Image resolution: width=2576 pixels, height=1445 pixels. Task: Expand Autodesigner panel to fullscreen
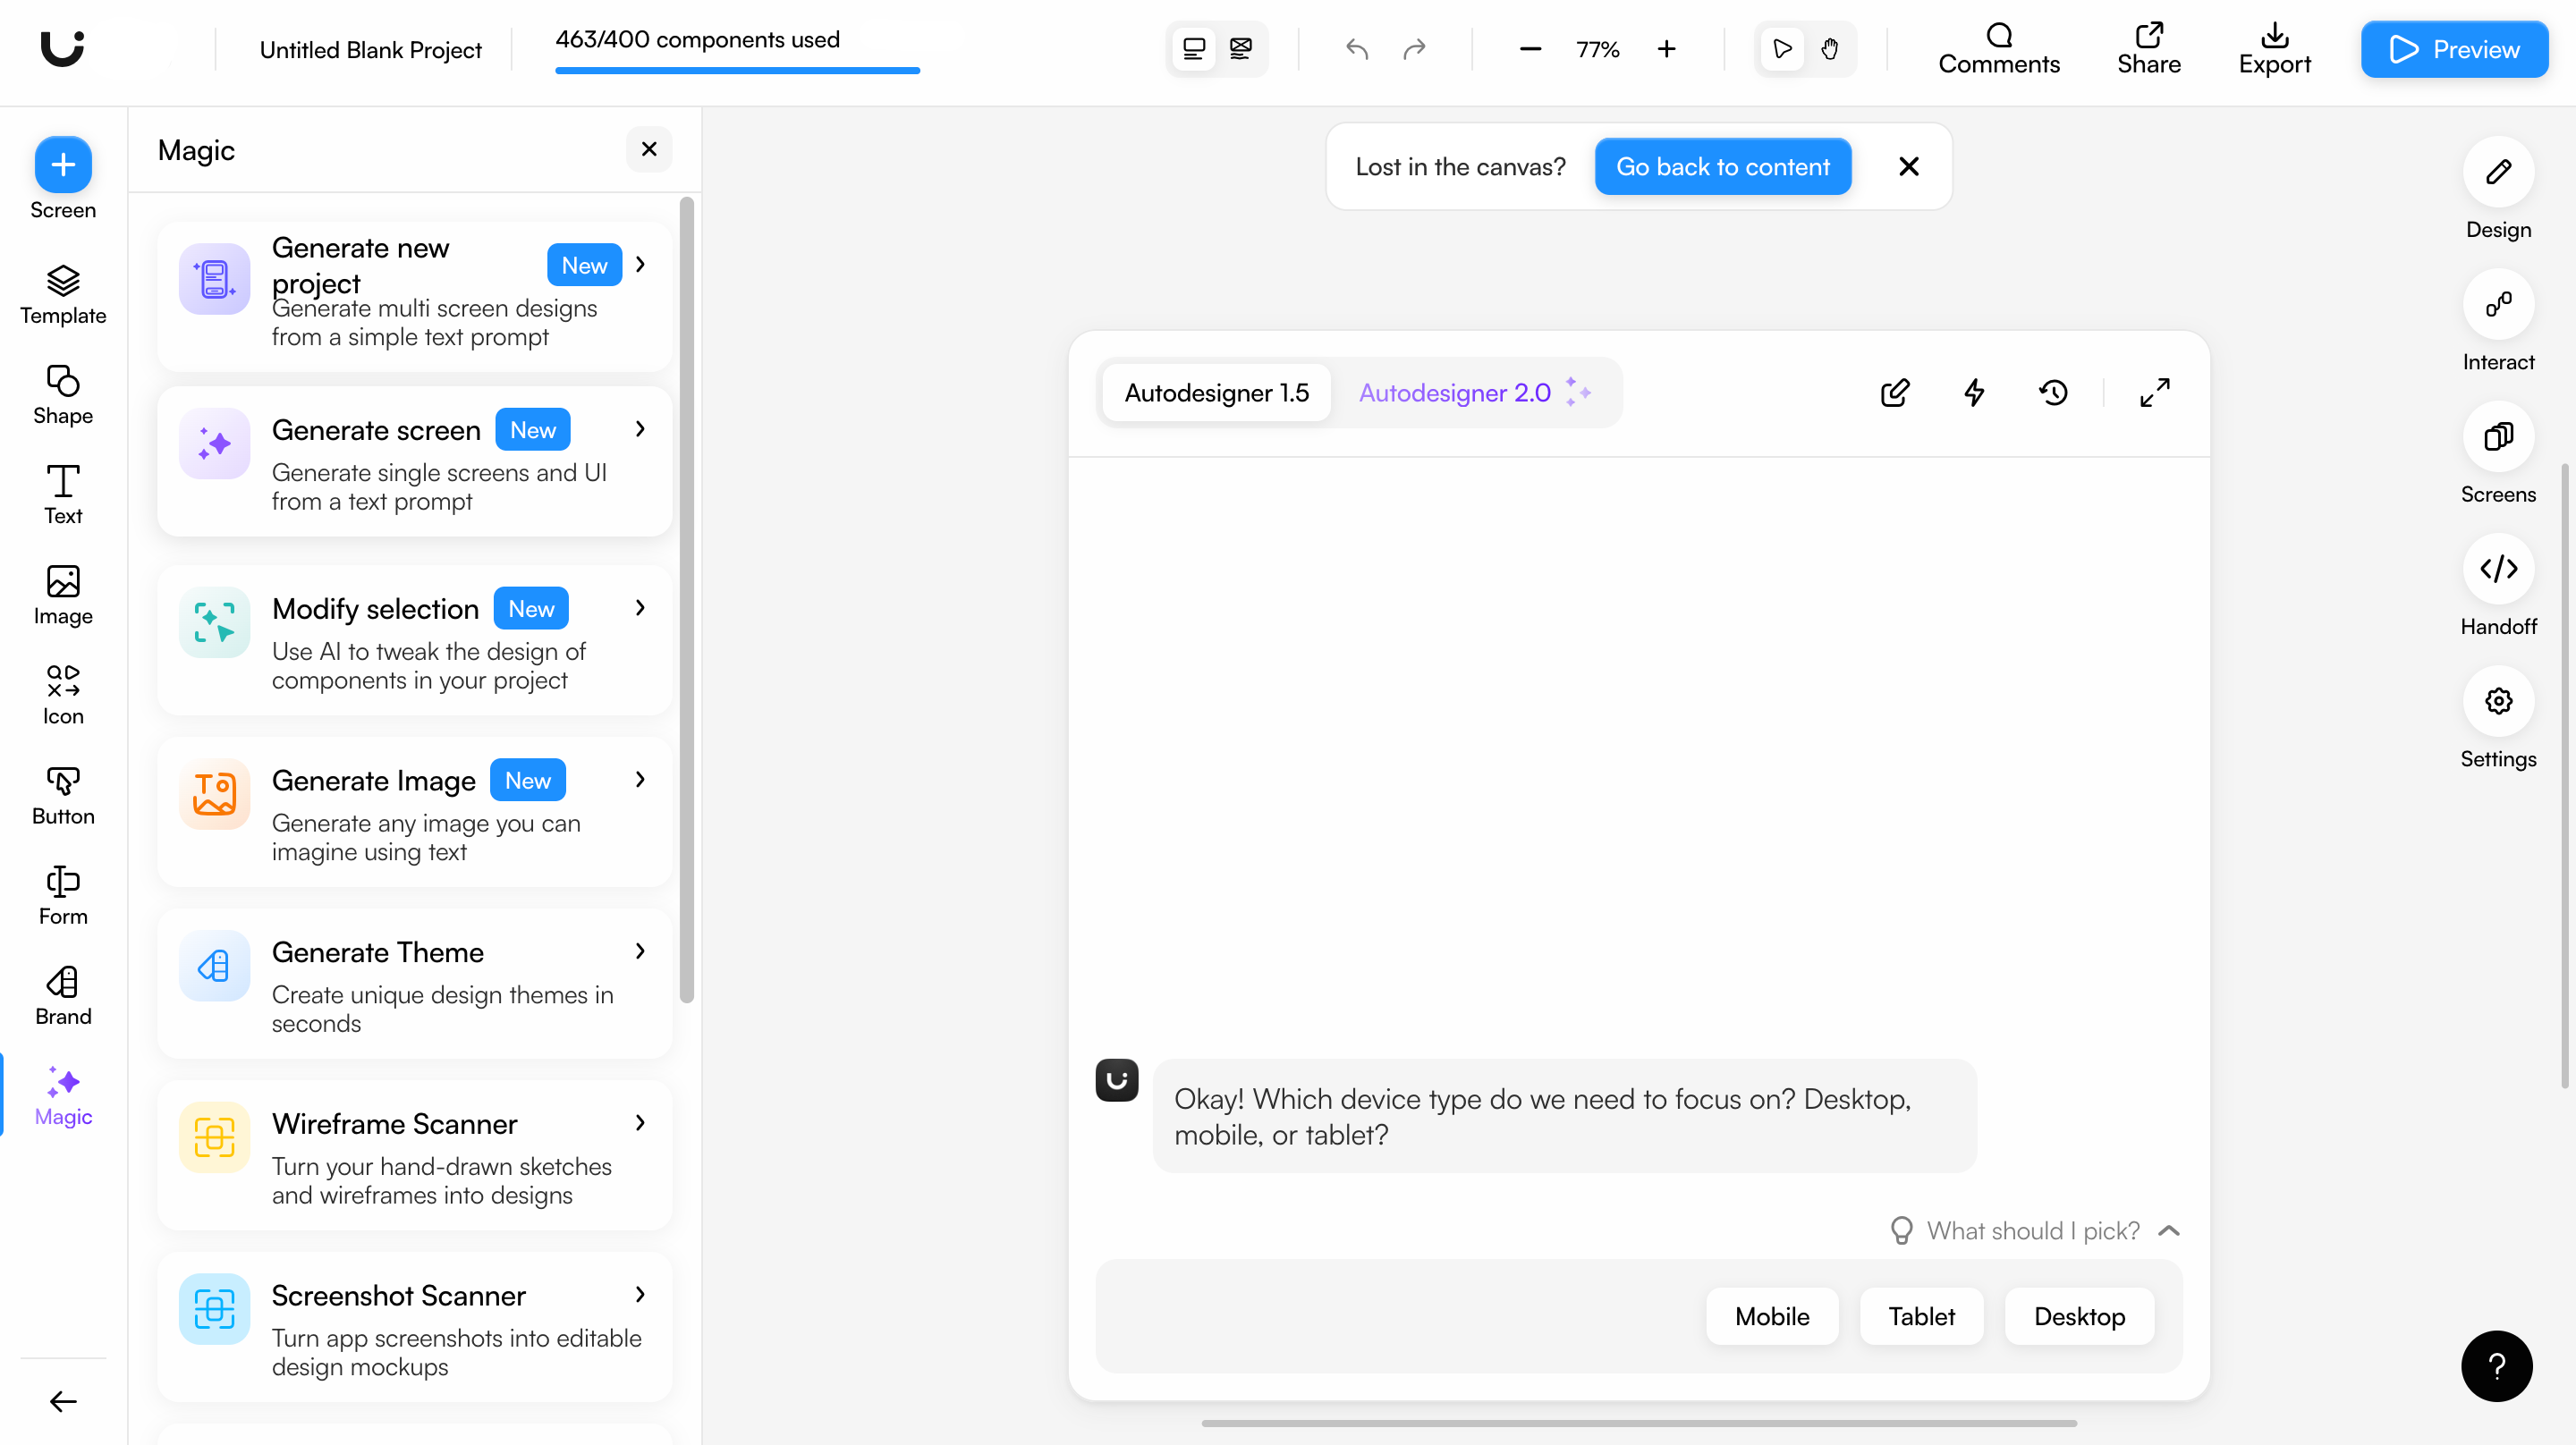[2154, 392]
